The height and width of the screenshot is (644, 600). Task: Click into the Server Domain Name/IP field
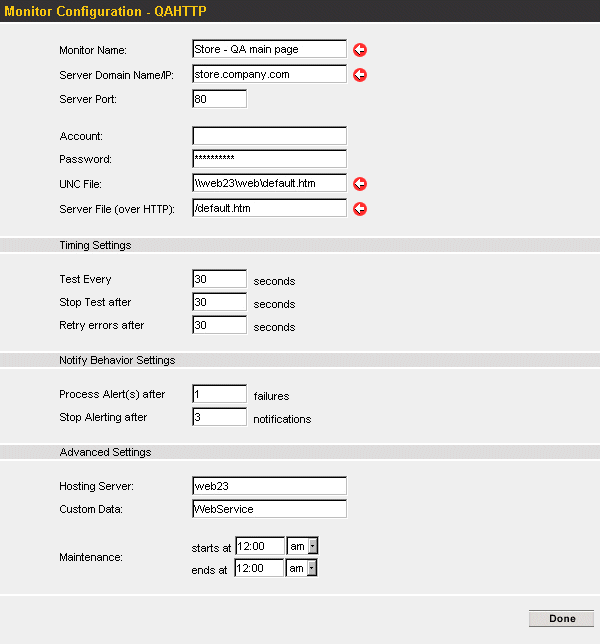pos(269,74)
